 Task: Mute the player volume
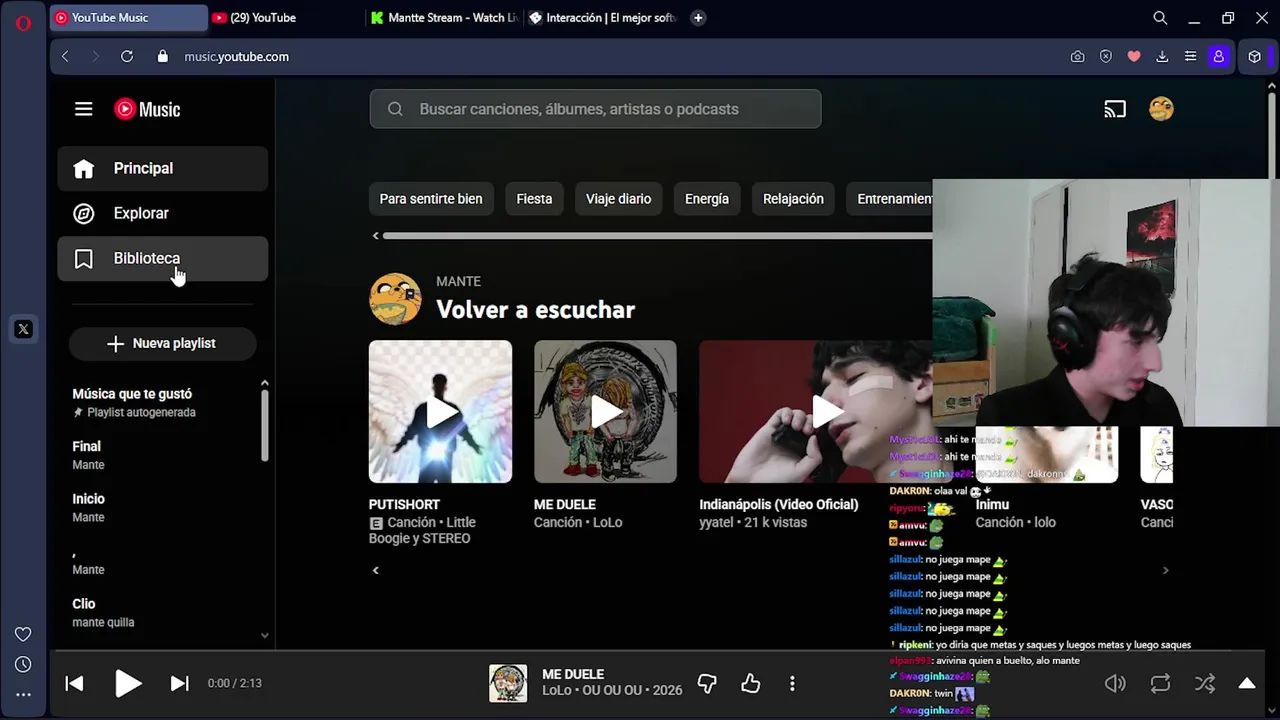[1115, 684]
